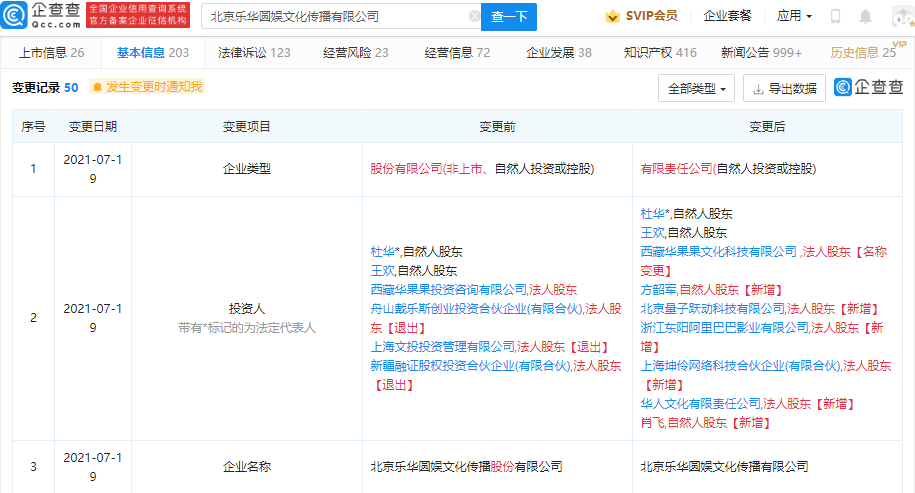Switch to the 经营信息 tab
Image resolution: width=915 pixels, height=493 pixels.
pyautogui.click(x=457, y=53)
